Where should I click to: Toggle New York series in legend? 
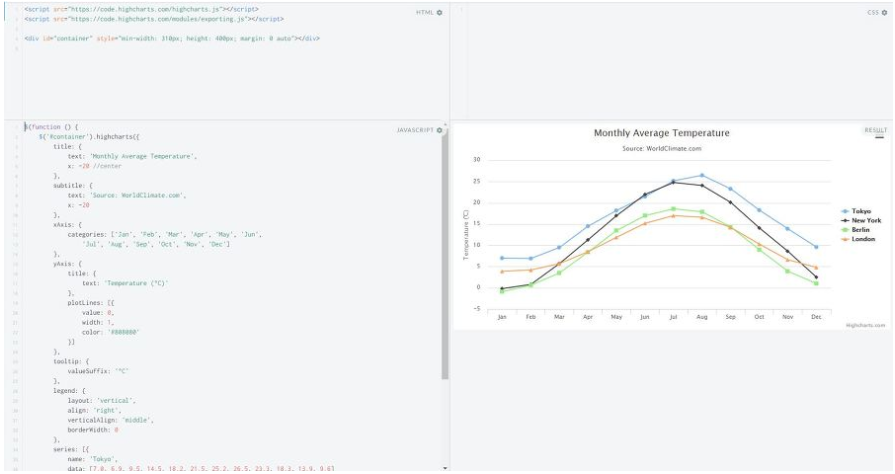(x=861, y=220)
